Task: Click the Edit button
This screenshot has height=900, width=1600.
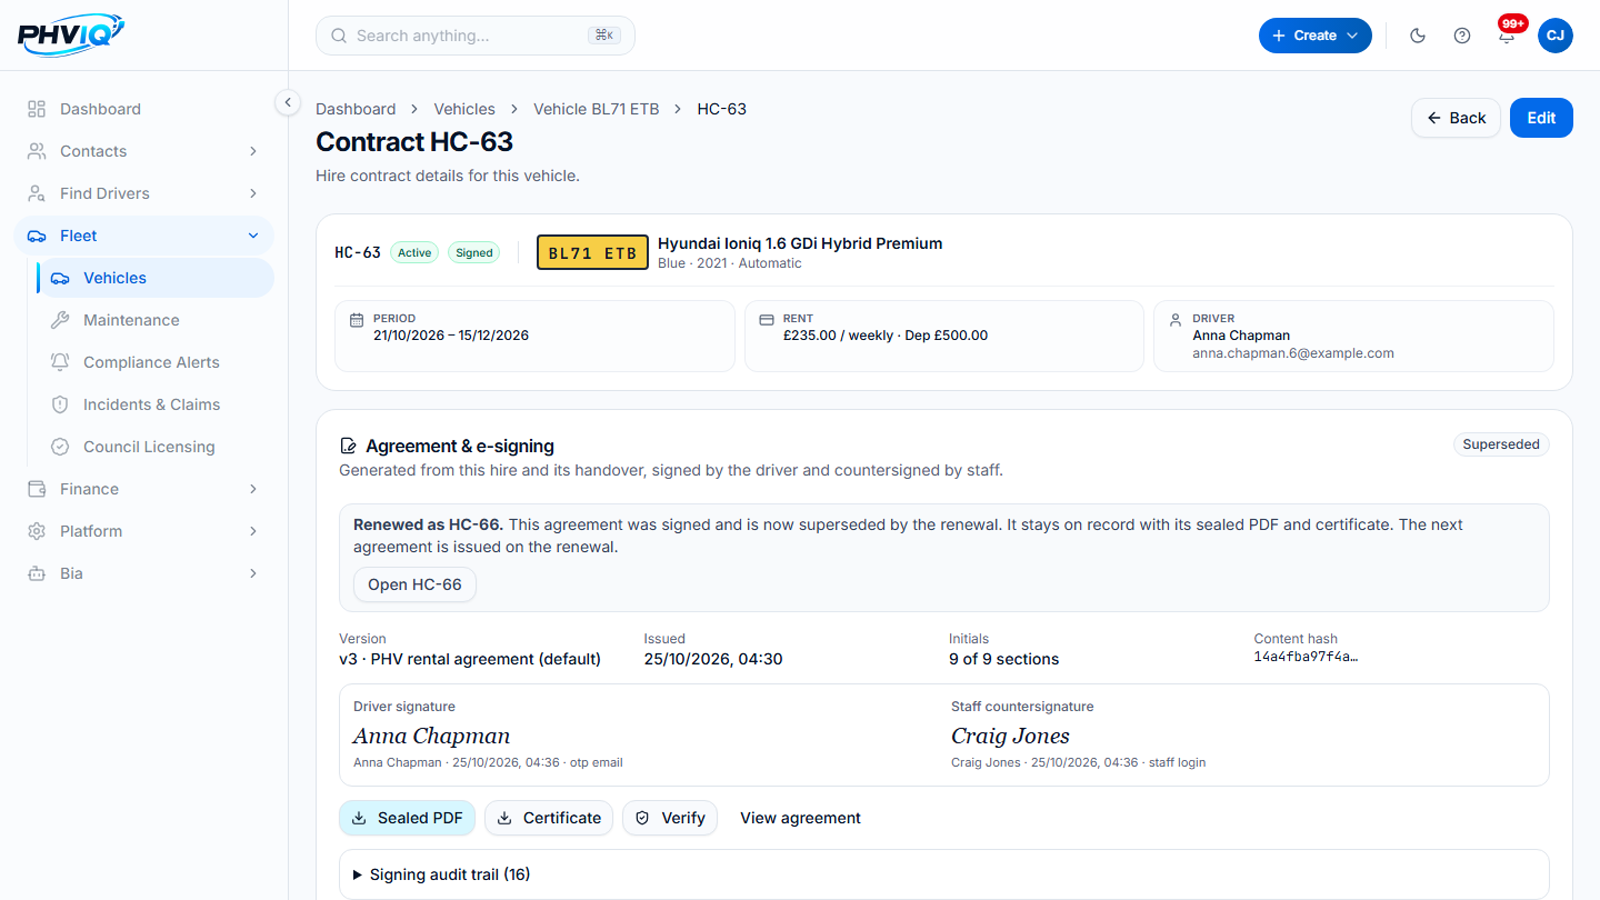Action: click(x=1541, y=118)
